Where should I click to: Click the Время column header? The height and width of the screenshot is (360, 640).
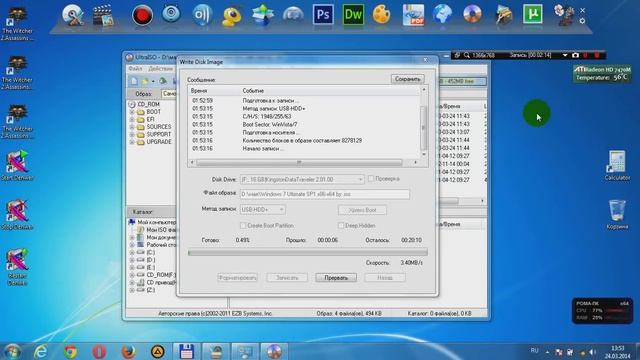point(199,91)
